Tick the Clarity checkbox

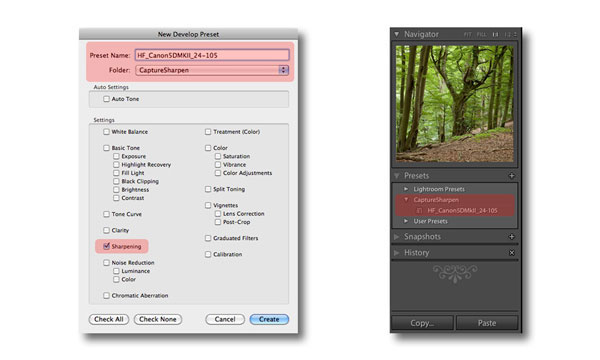point(106,230)
